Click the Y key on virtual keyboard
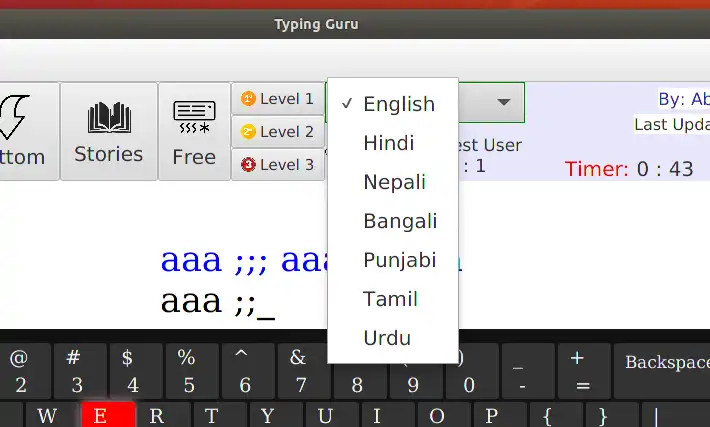710x427 pixels. click(x=276, y=415)
